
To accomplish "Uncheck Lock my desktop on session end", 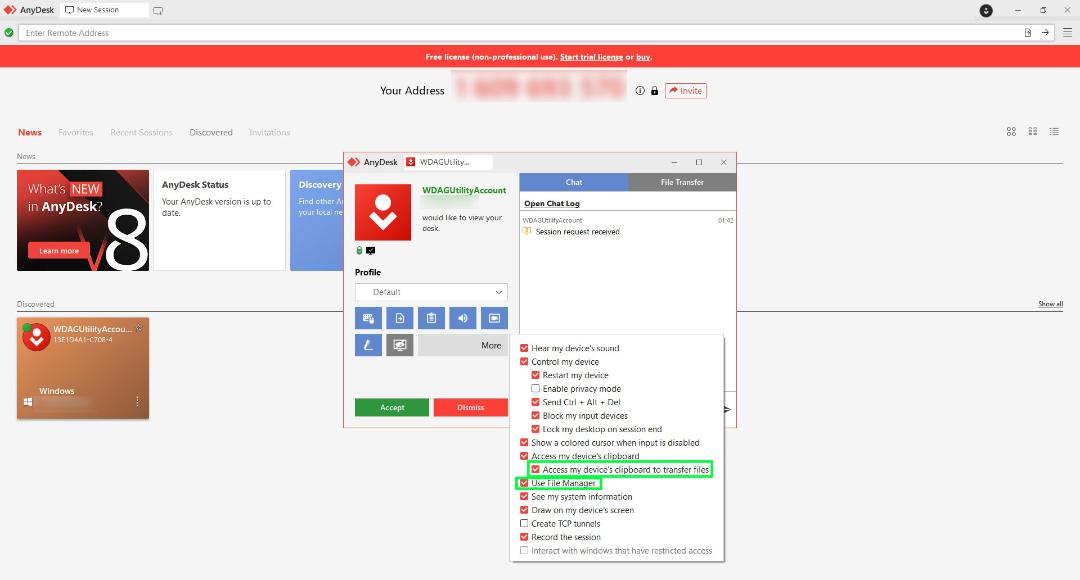I will [x=535, y=428].
